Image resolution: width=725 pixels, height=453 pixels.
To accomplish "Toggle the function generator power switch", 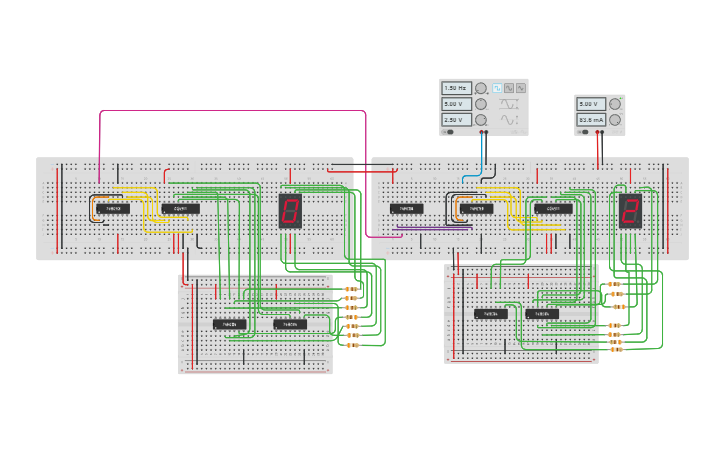I will pyautogui.click(x=449, y=131).
